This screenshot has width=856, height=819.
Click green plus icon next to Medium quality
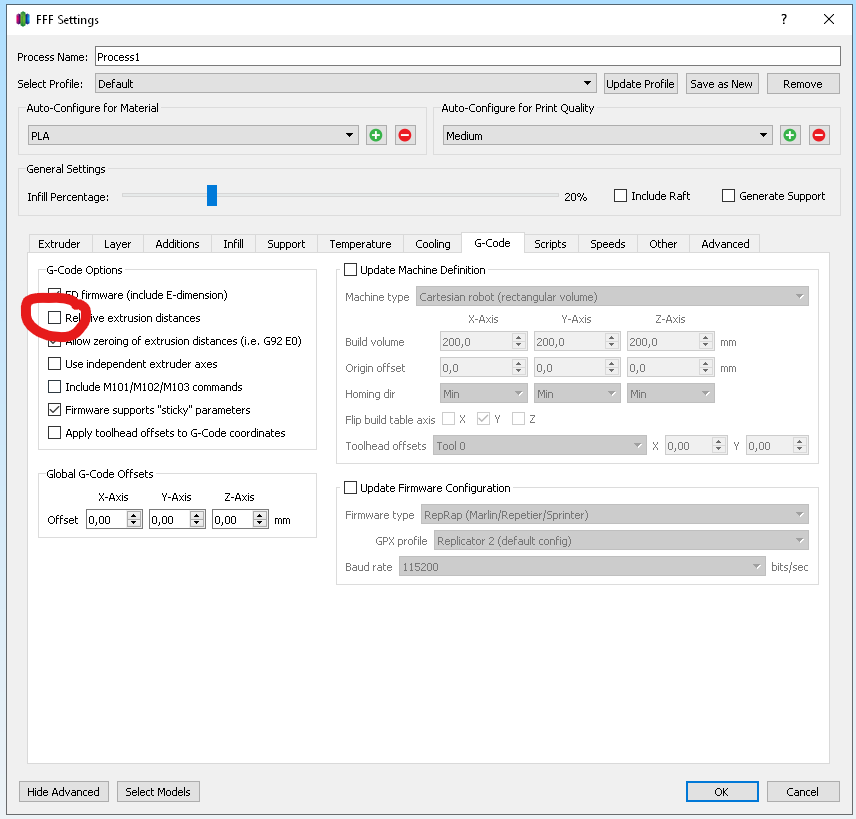click(790, 135)
